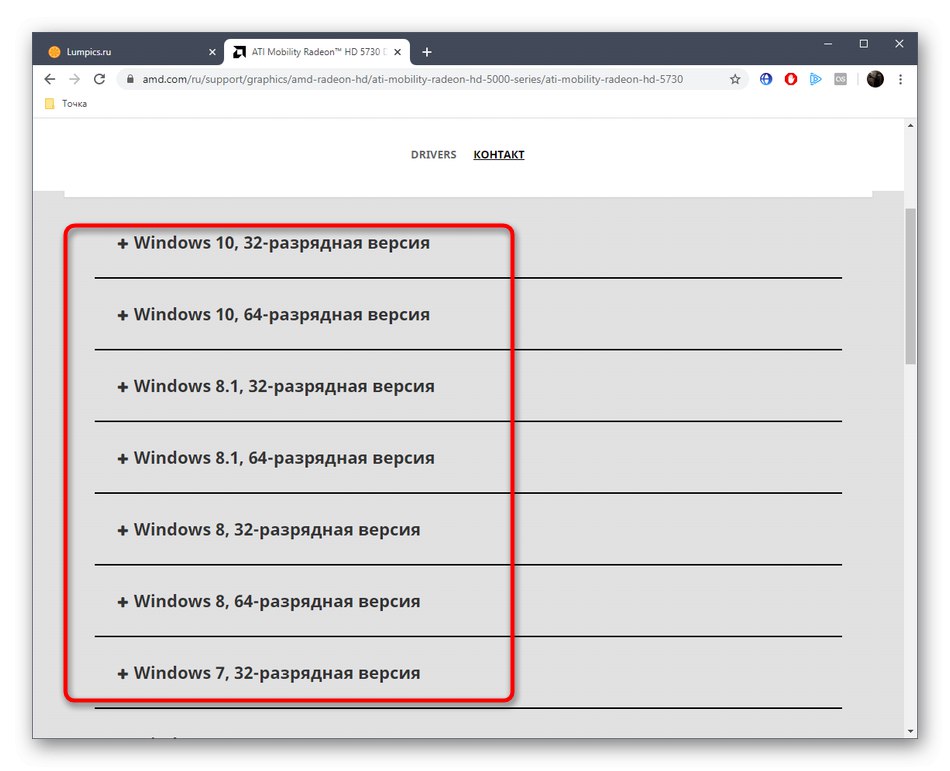Go forward in browser history

pyautogui.click(x=75, y=79)
